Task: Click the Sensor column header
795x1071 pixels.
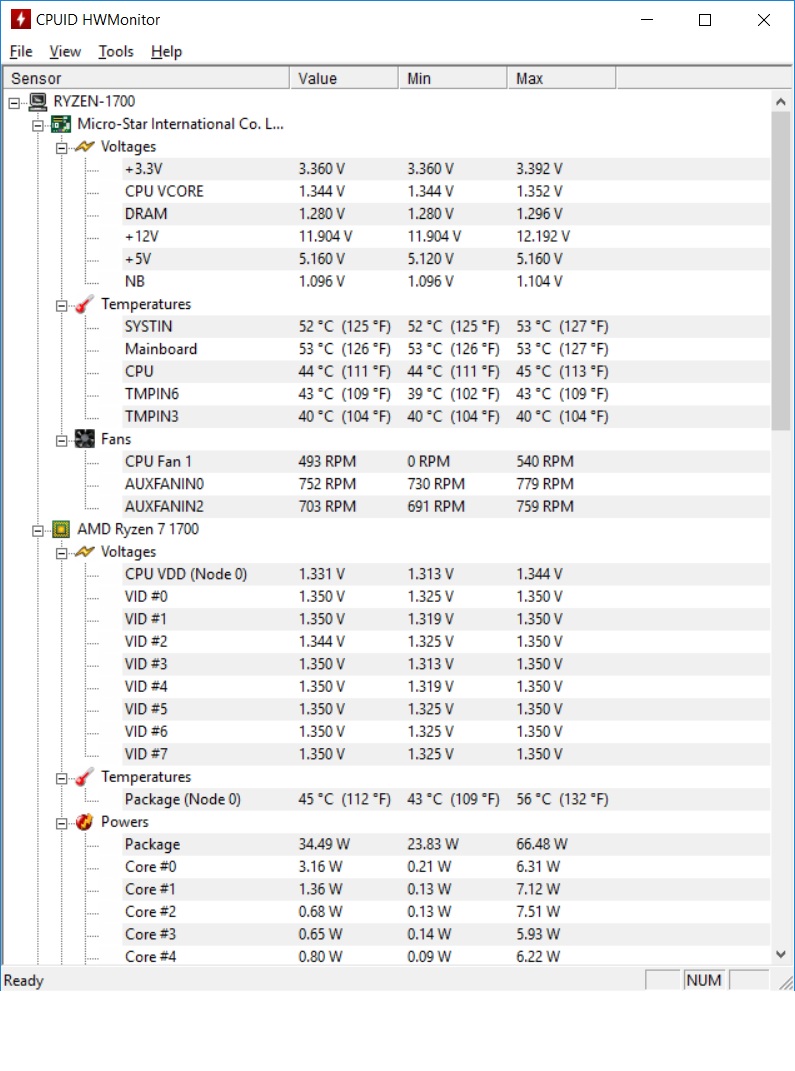Action: [x=147, y=79]
